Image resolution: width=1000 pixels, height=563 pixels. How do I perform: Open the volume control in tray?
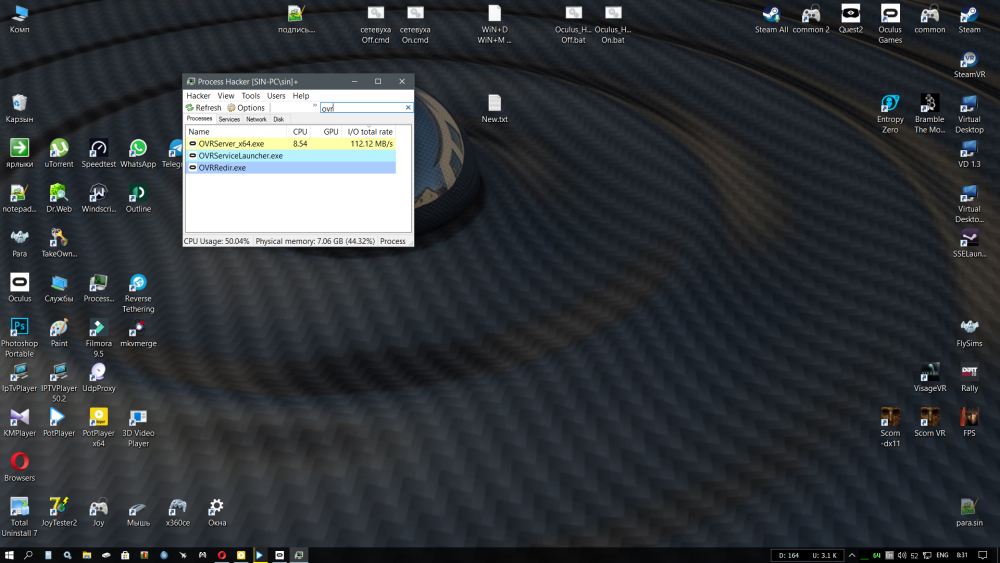click(x=901, y=555)
